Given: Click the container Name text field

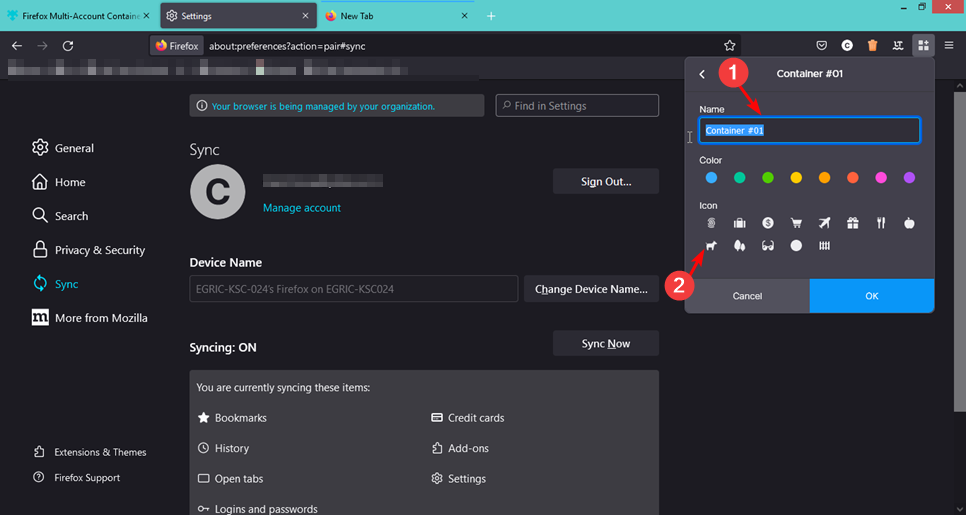Looking at the screenshot, I should [810, 131].
